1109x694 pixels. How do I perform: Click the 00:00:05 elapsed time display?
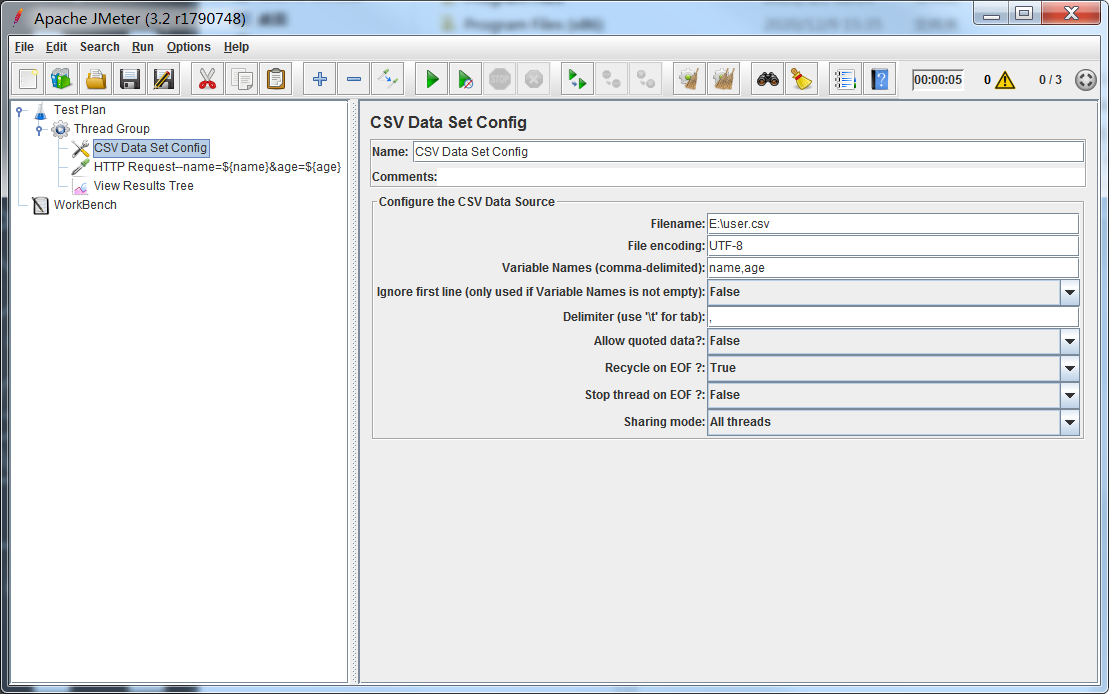click(x=938, y=80)
